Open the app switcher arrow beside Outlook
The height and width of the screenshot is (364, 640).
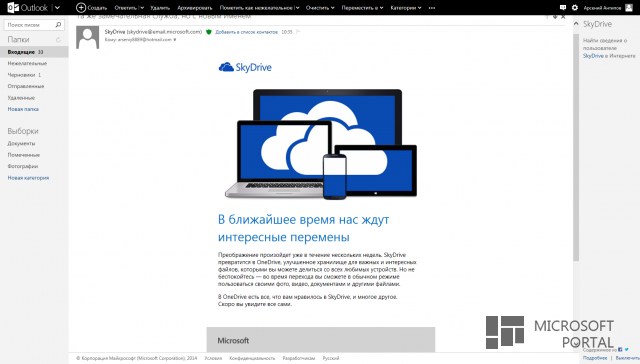58,7
